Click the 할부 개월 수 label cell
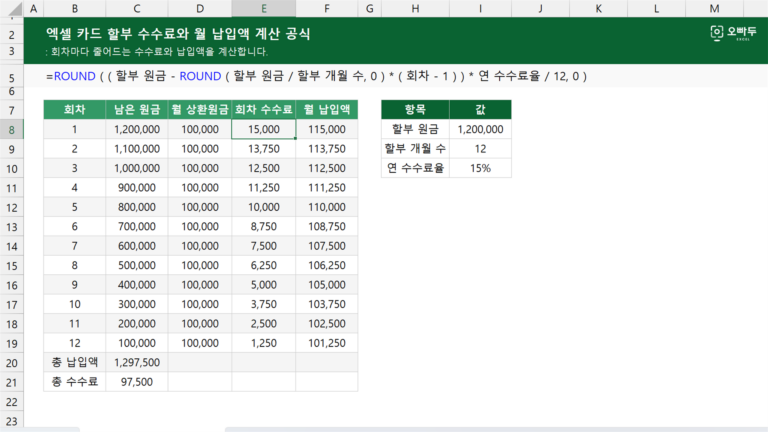 [x=415, y=149]
